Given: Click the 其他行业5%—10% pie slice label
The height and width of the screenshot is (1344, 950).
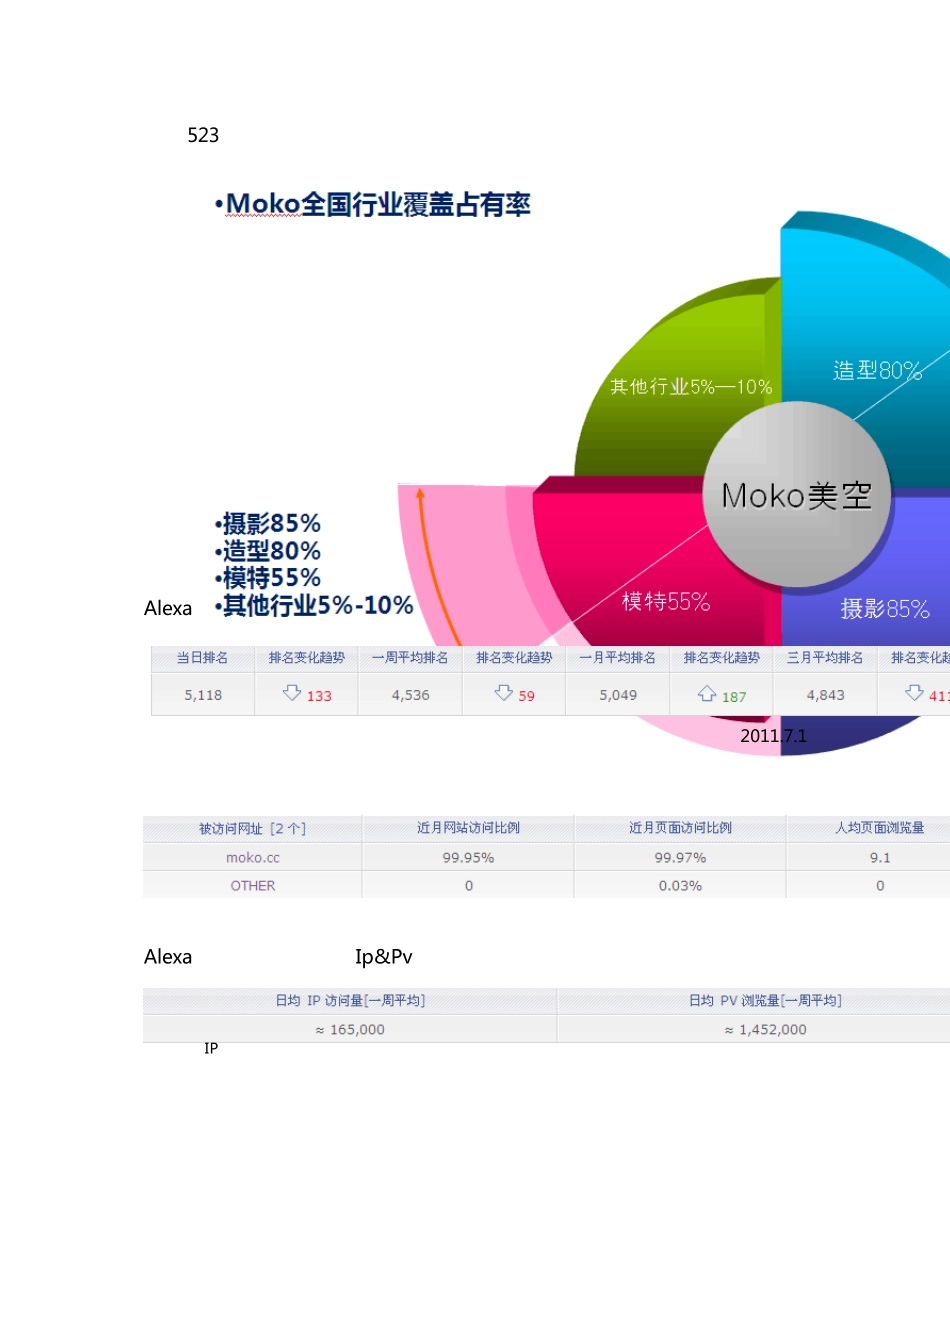Looking at the screenshot, I should pos(691,387).
